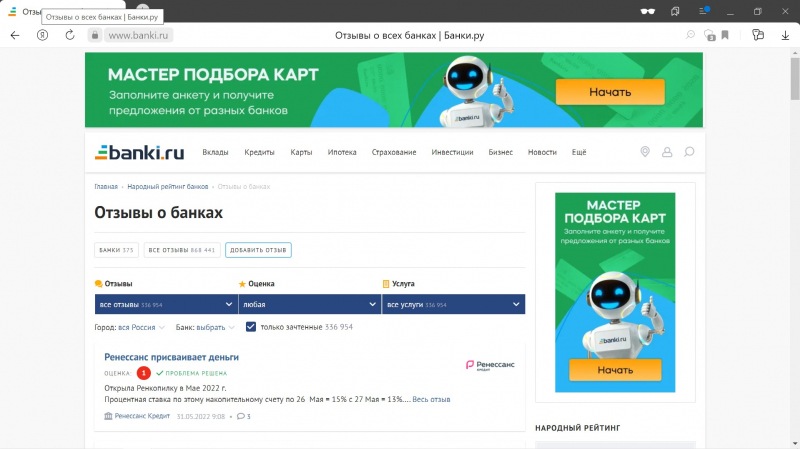Click the review date 31.05.2022 9:08
This screenshot has height=449, width=800.
(201, 416)
